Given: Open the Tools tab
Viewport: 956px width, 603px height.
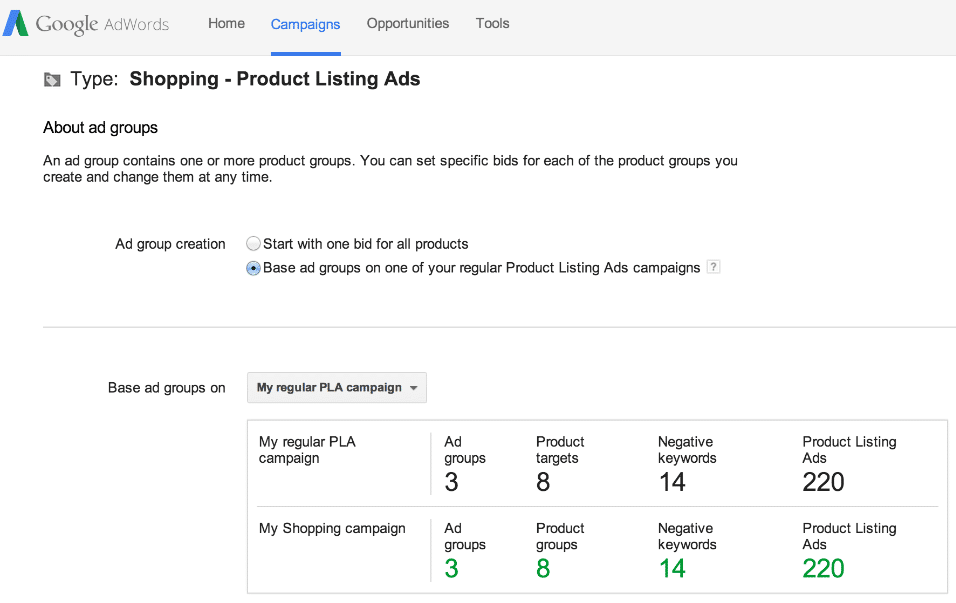Looking at the screenshot, I should (x=493, y=23).
